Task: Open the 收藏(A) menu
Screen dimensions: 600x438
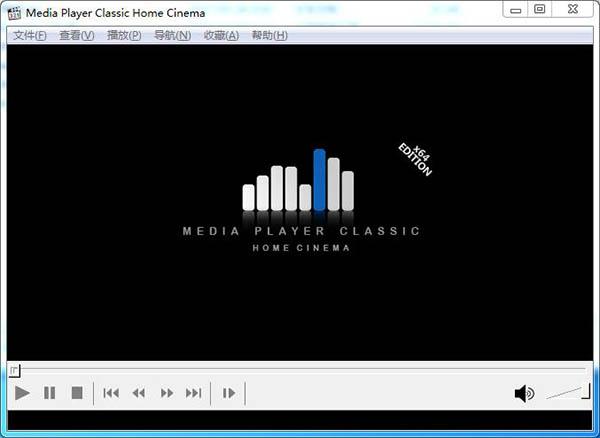Action: [221, 36]
